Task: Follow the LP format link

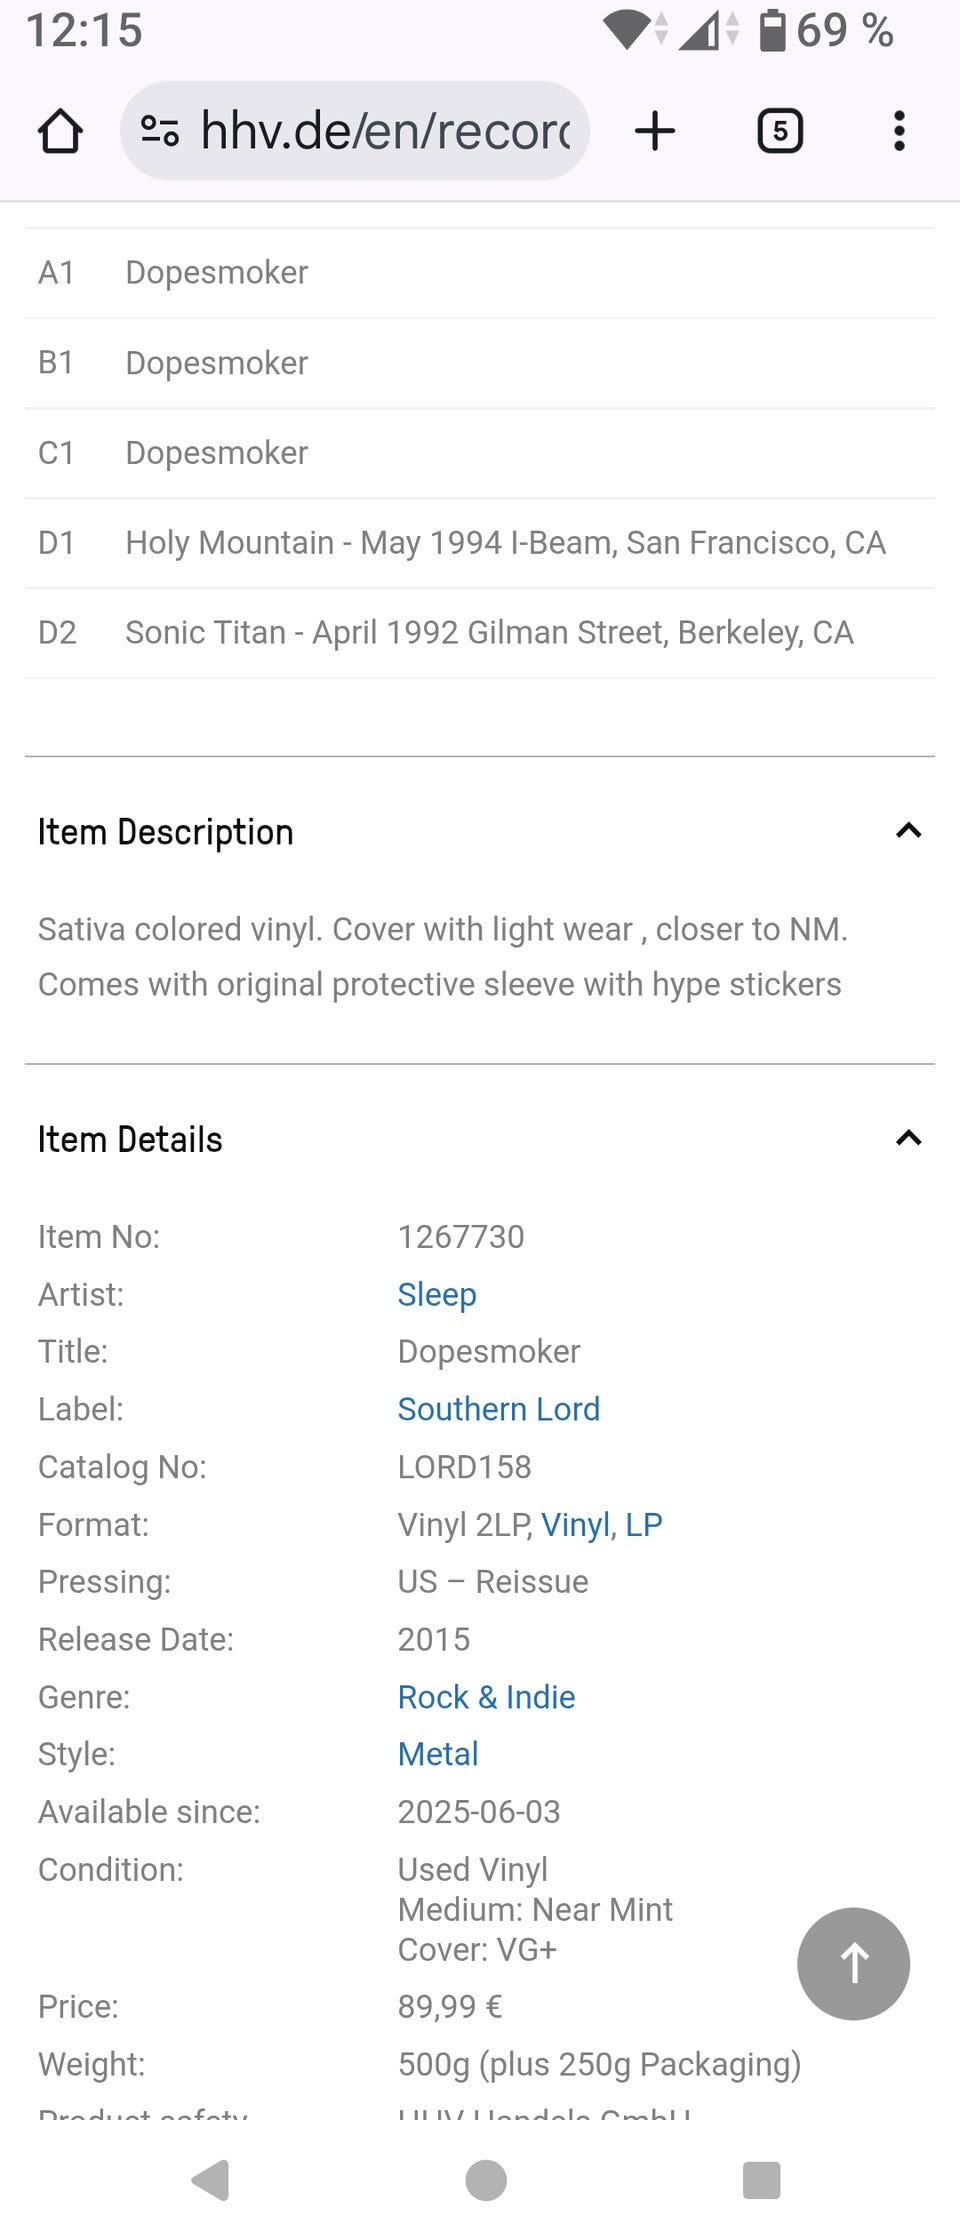Action: pyautogui.click(x=644, y=1524)
